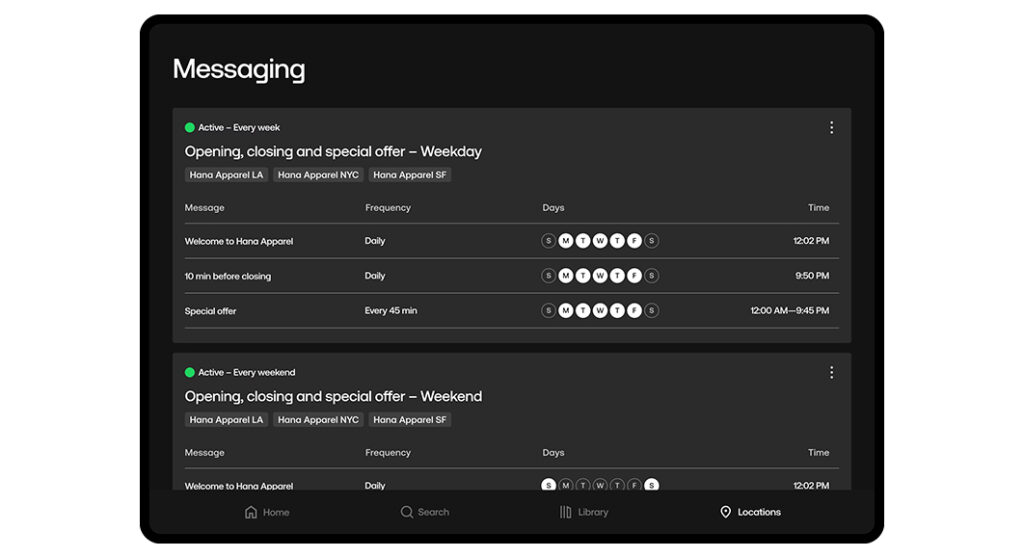
Task: Click Hana Apparel SF tag in Weekday card
Action: click(x=411, y=175)
